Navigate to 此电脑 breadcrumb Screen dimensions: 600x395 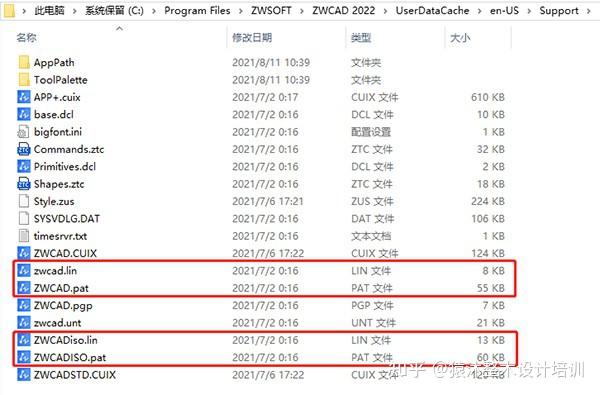tap(49, 10)
